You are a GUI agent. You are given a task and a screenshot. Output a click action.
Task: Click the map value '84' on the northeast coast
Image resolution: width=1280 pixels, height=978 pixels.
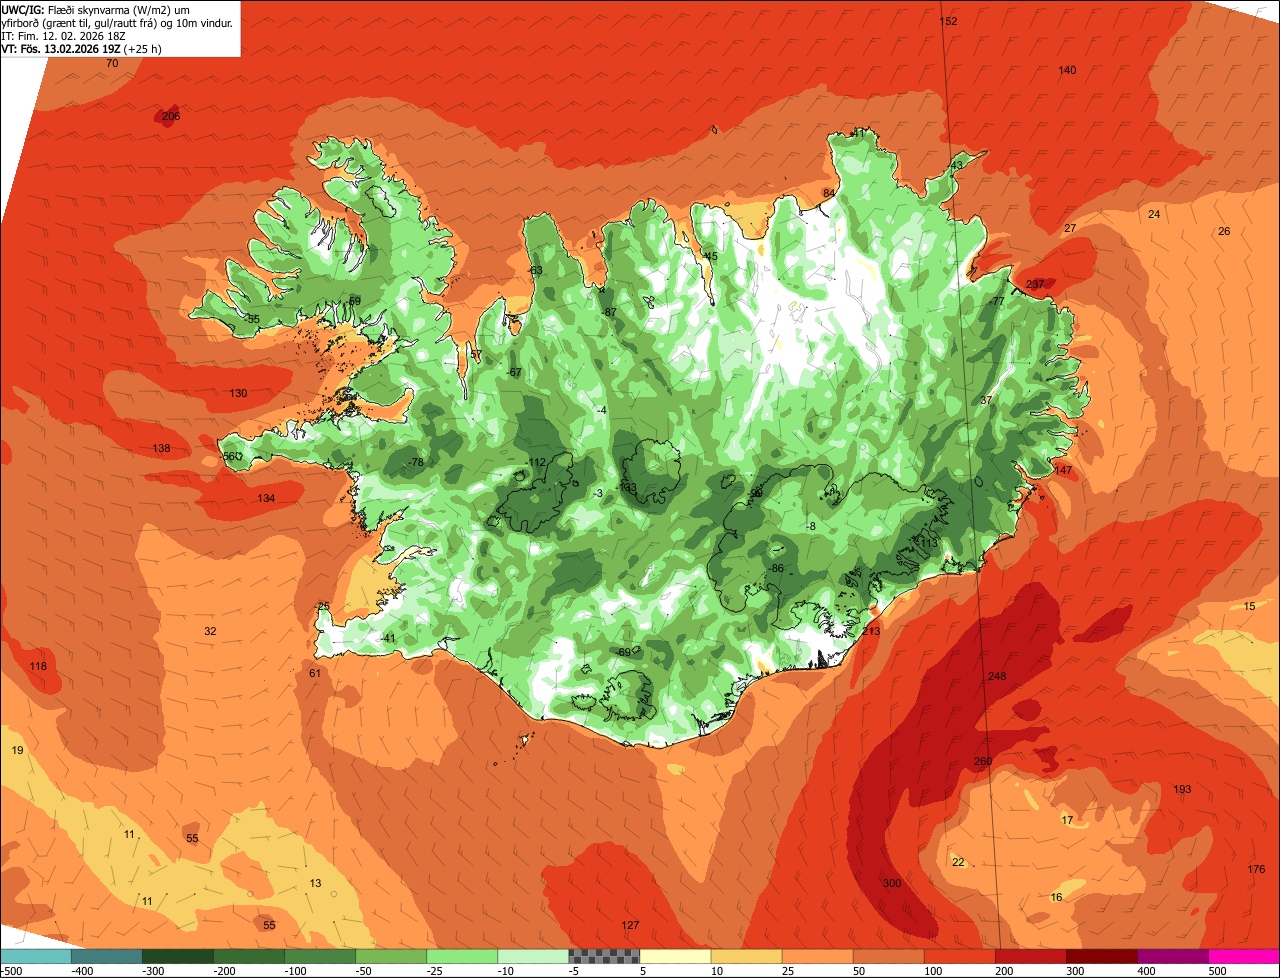pyautogui.click(x=828, y=193)
